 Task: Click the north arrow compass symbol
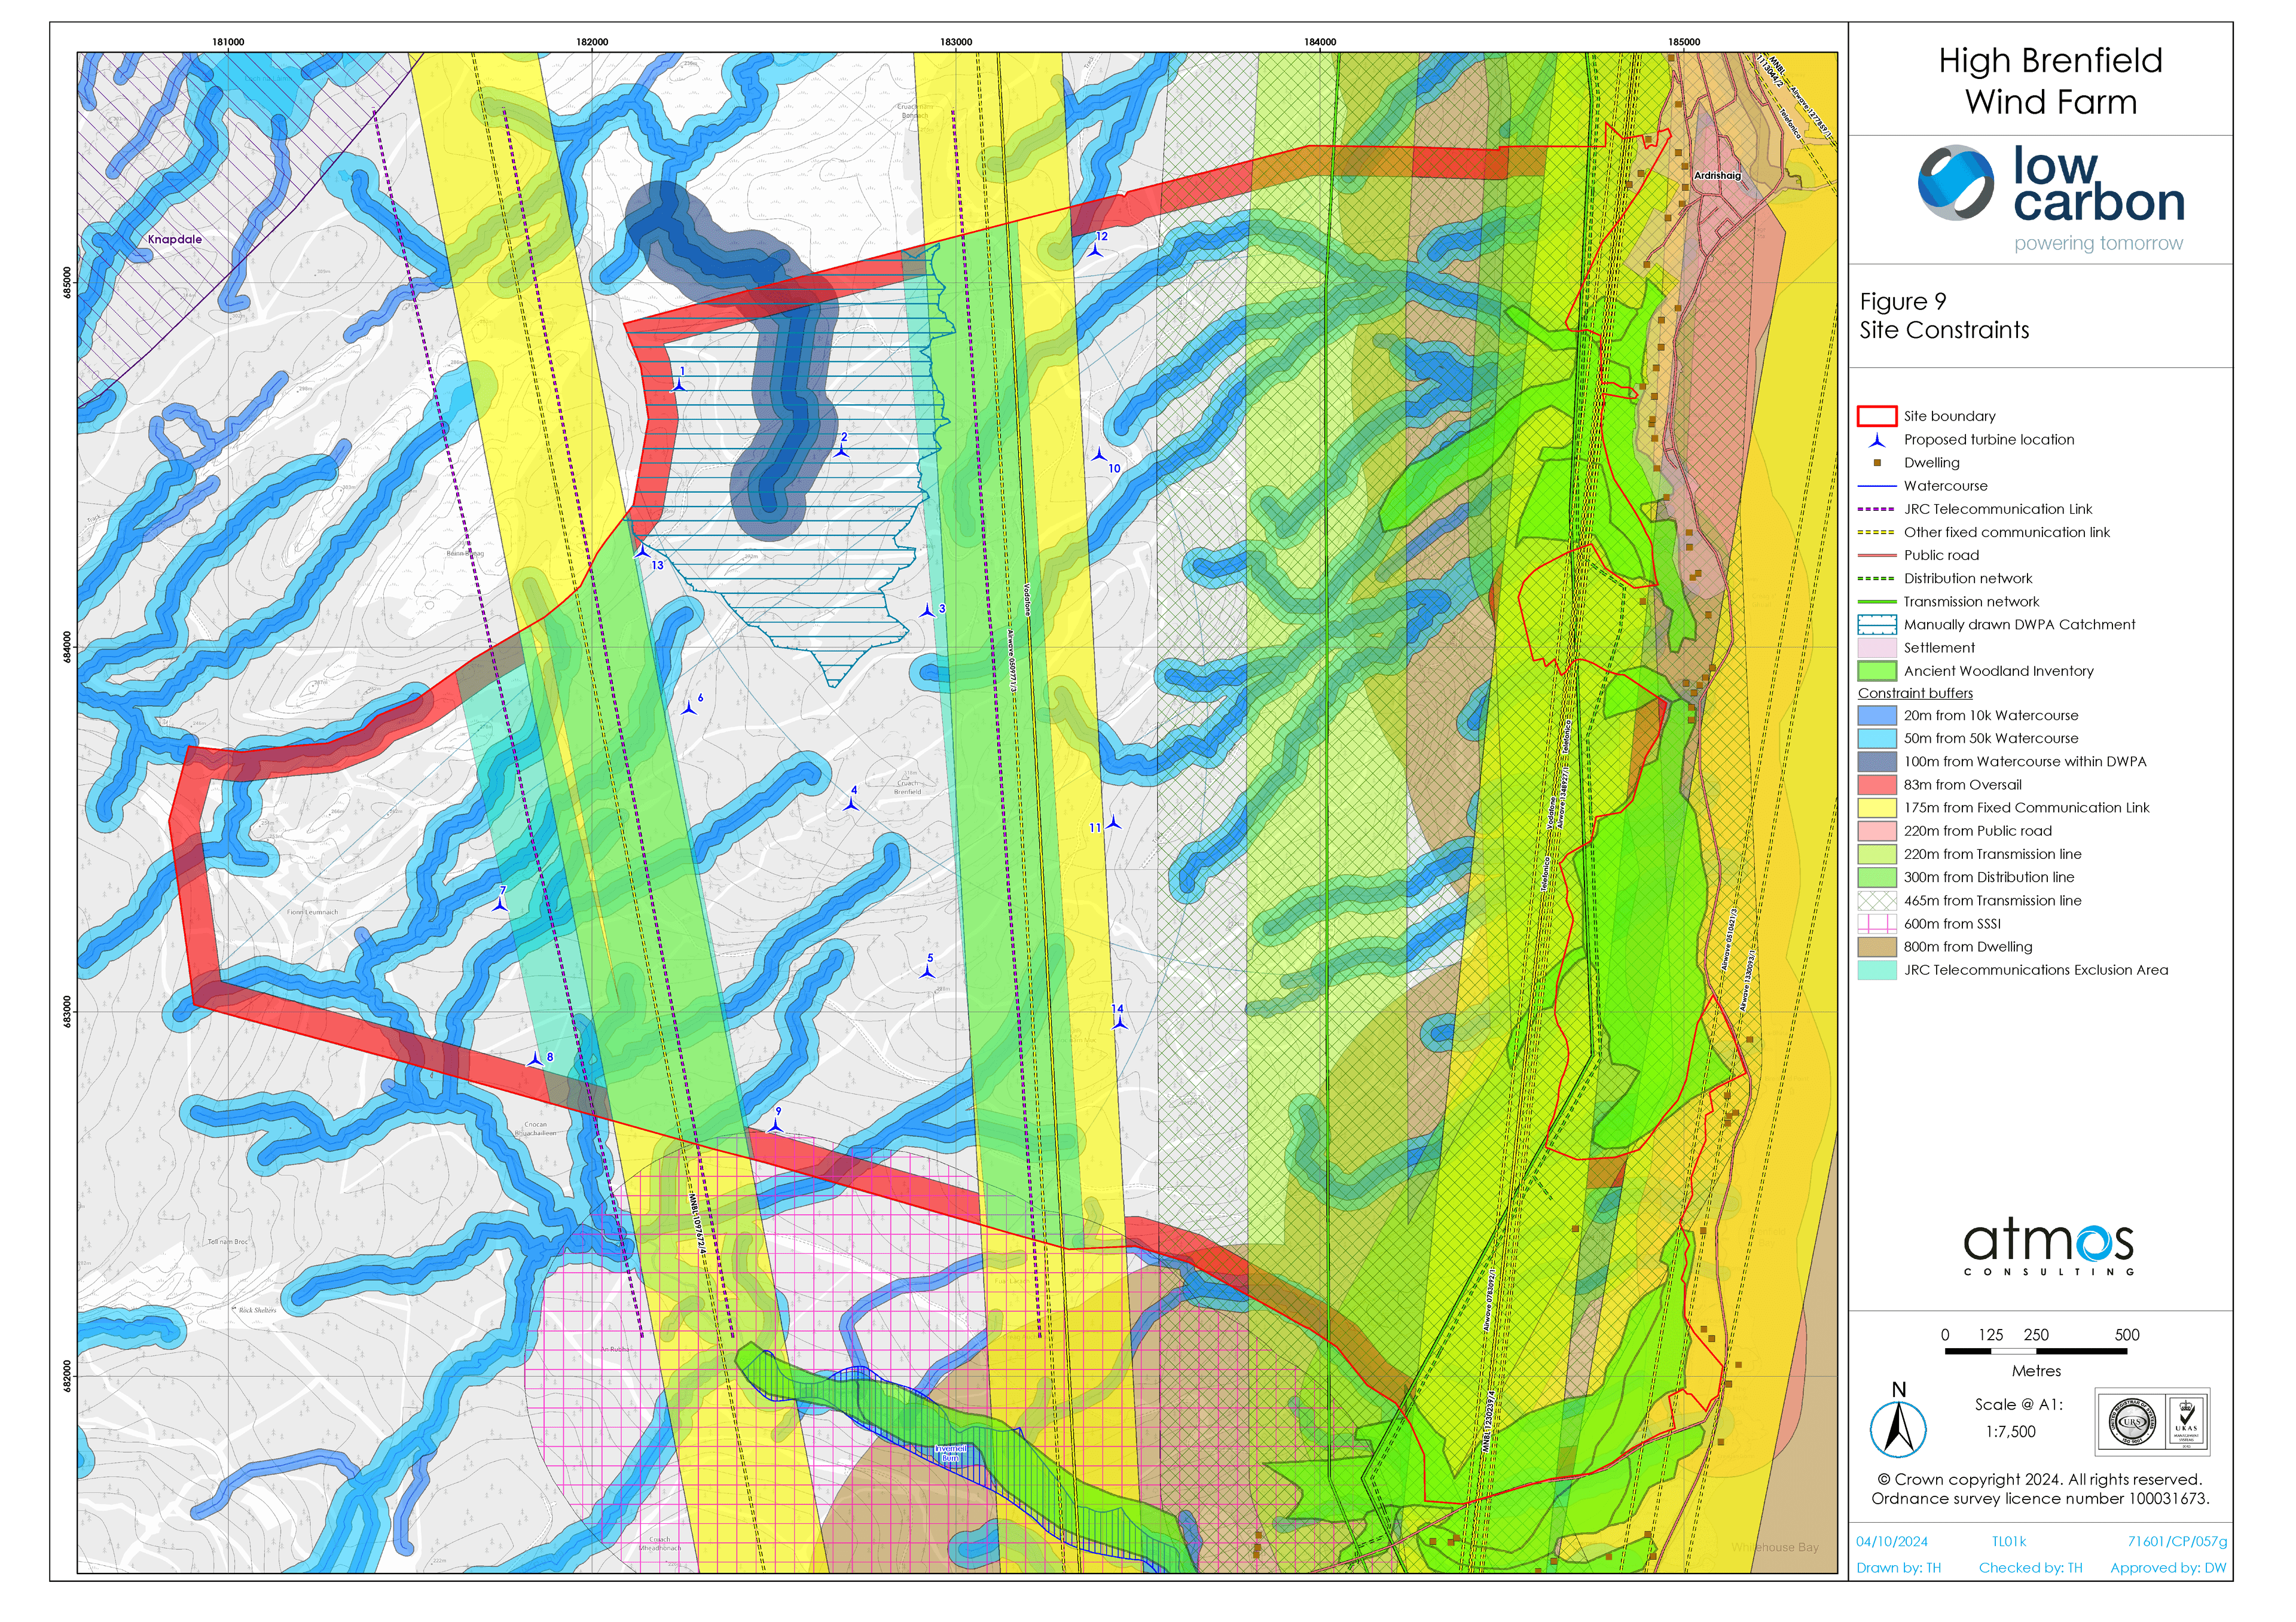pyautogui.click(x=1898, y=1429)
